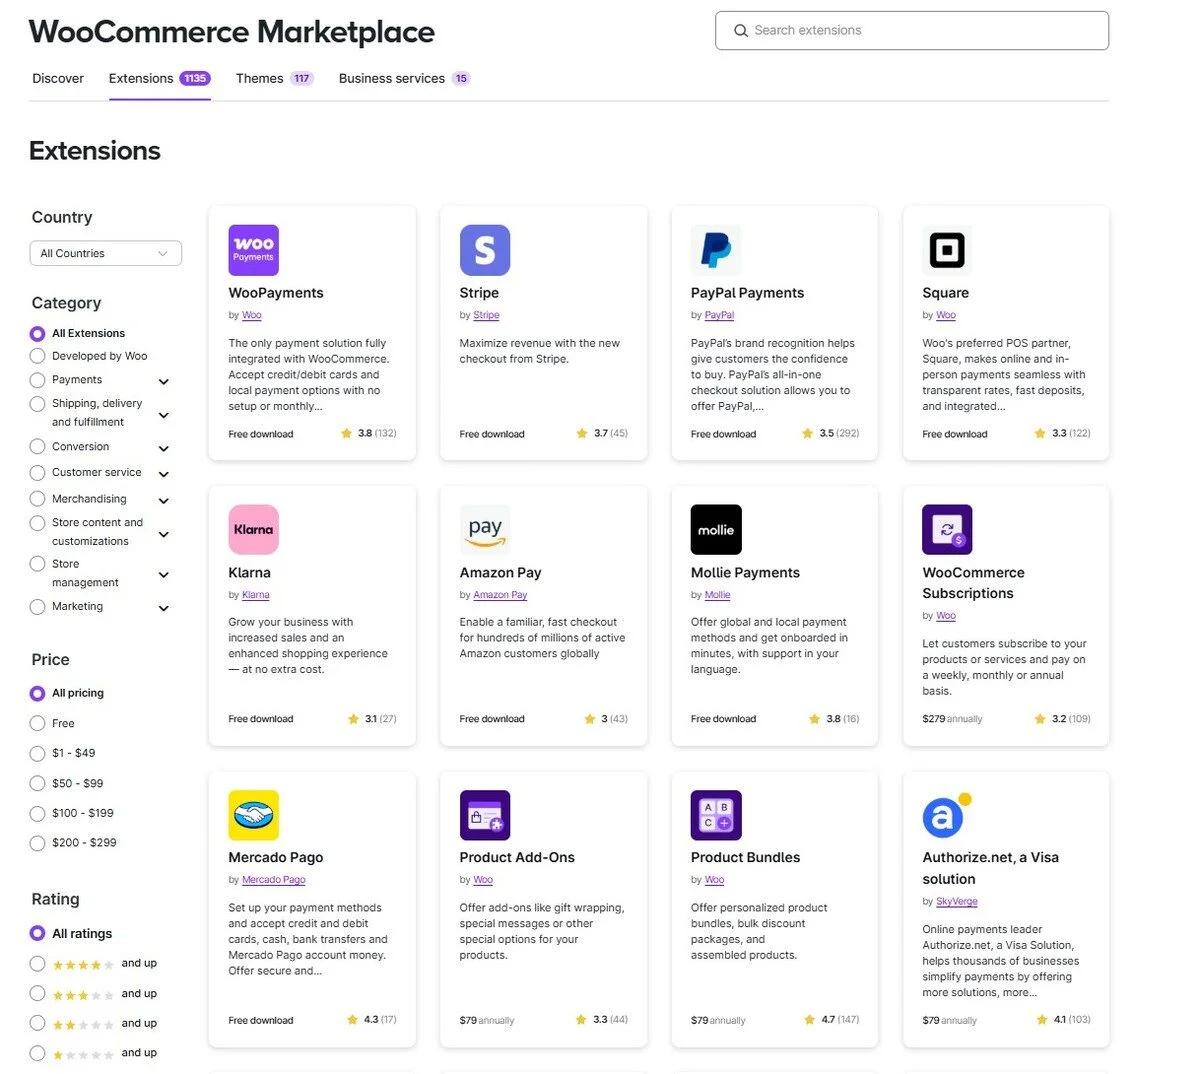The height and width of the screenshot is (1074, 1200).
Task: Click the WooPayments logo icon
Action: (x=253, y=250)
